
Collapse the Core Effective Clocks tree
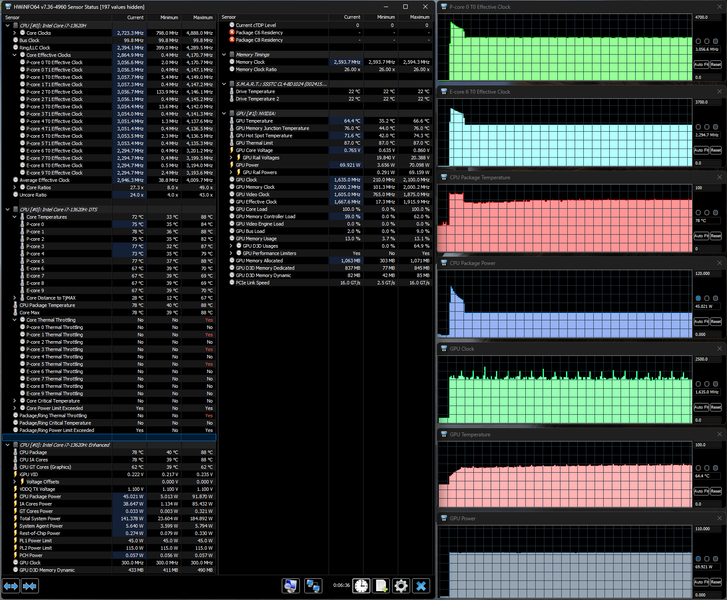(15, 55)
